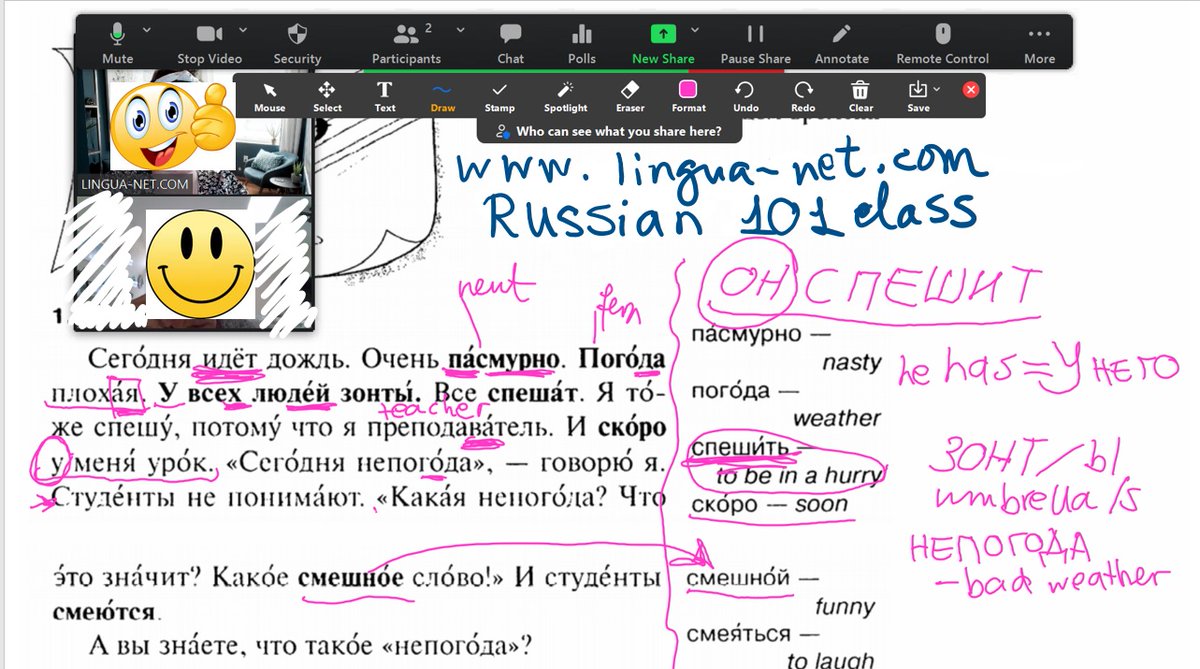Toggle the Spotlight tool
The width and height of the screenshot is (1200, 669).
[565, 95]
